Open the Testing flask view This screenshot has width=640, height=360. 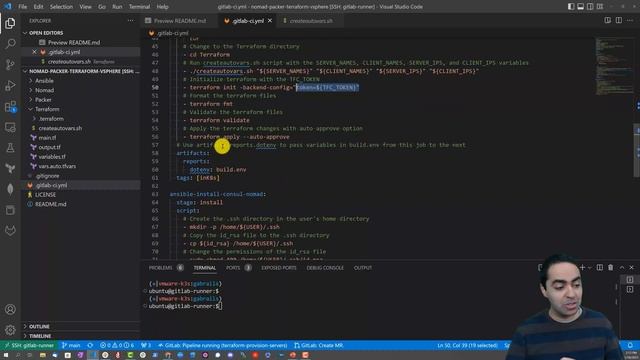click(x=10, y=148)
